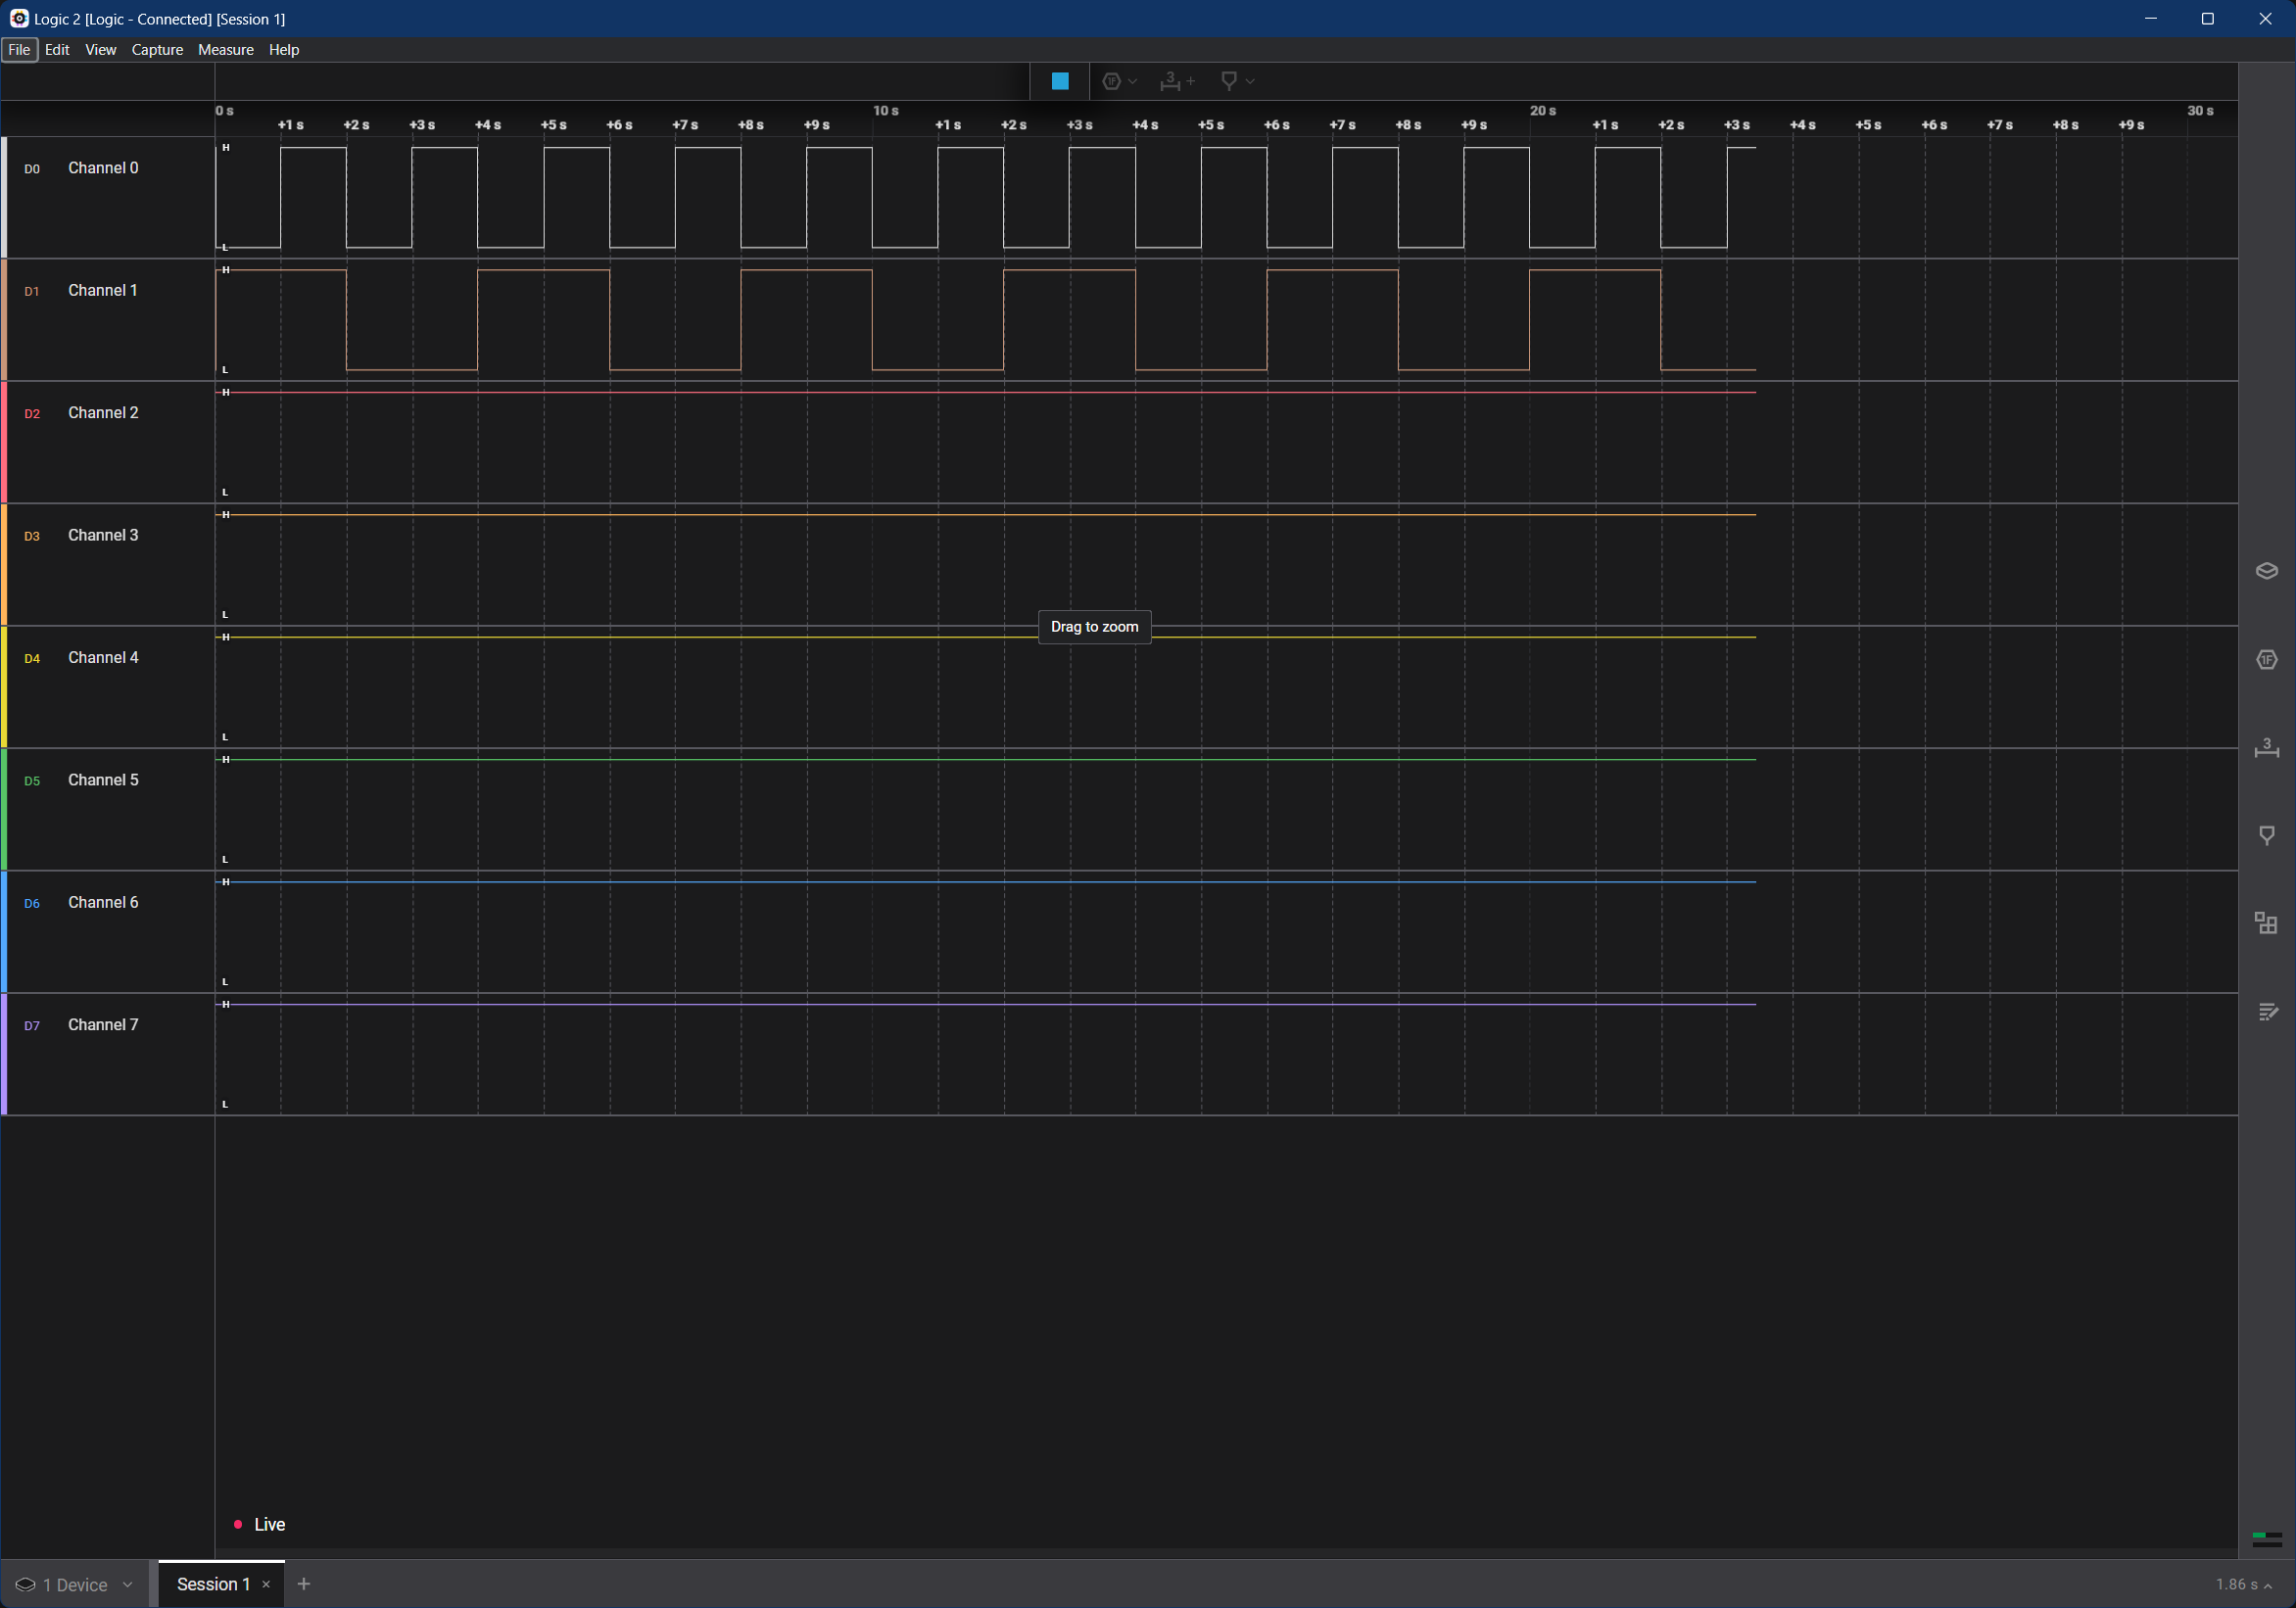
Task: Click the Saleae app logo in title bar
Action: (18, 18)
